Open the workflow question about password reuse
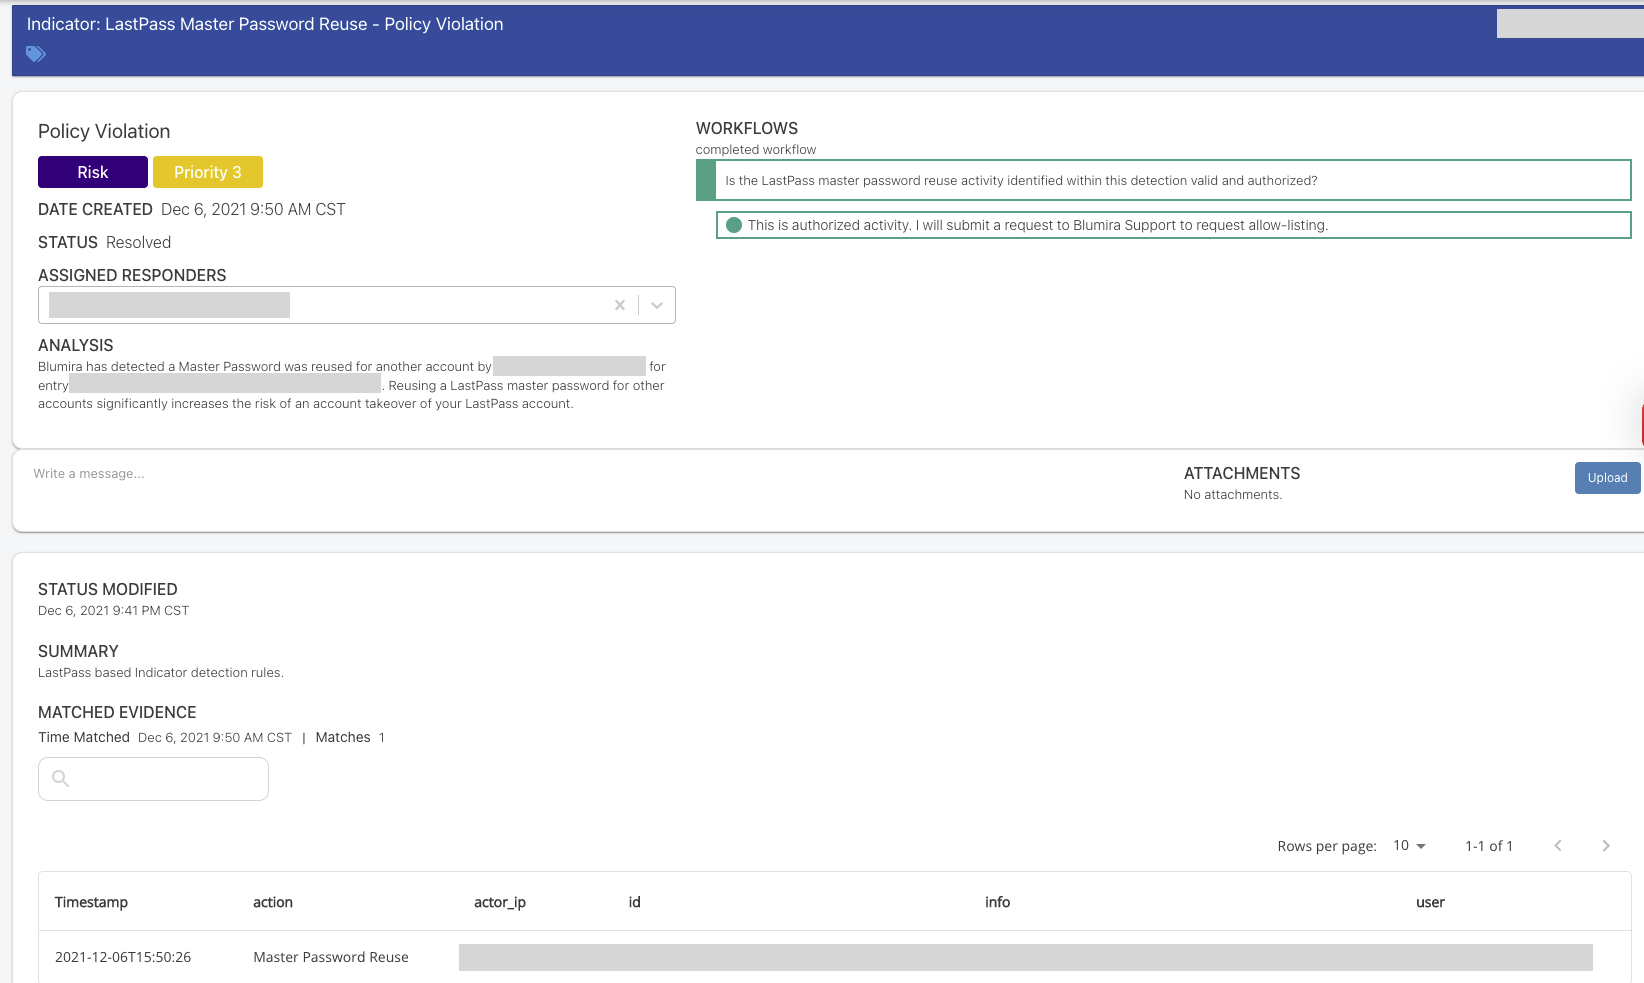Image resolution: width=1644 pixels, height=983 pixels. click(1163, 180)
